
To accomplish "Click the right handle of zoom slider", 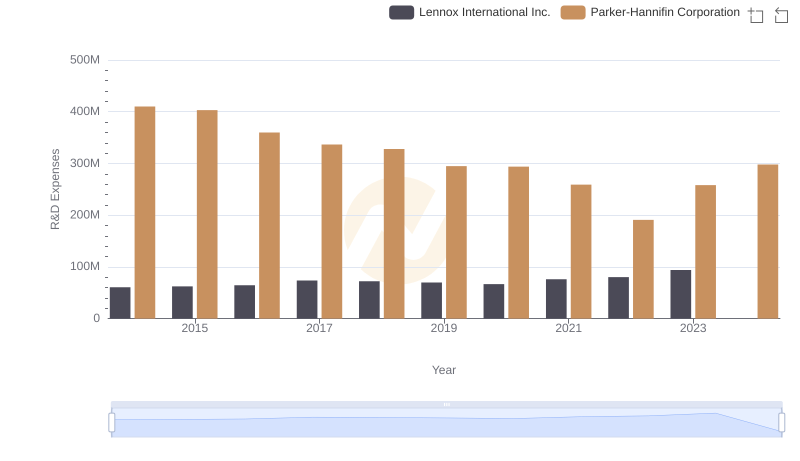I will [x=781, y=423].
